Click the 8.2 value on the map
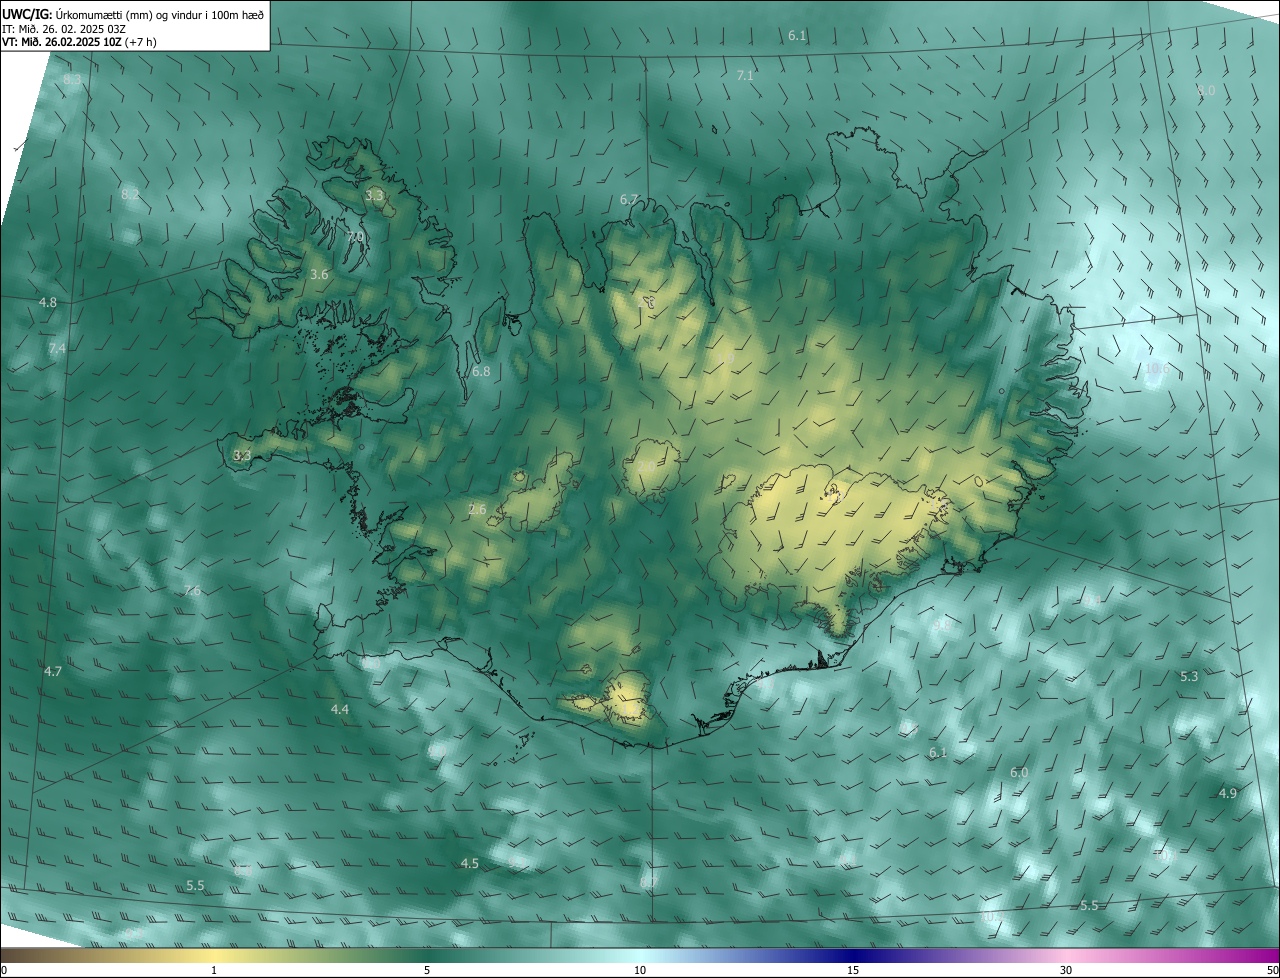The width and height of the screenshot is (1280, 978). tap(130, 194)
